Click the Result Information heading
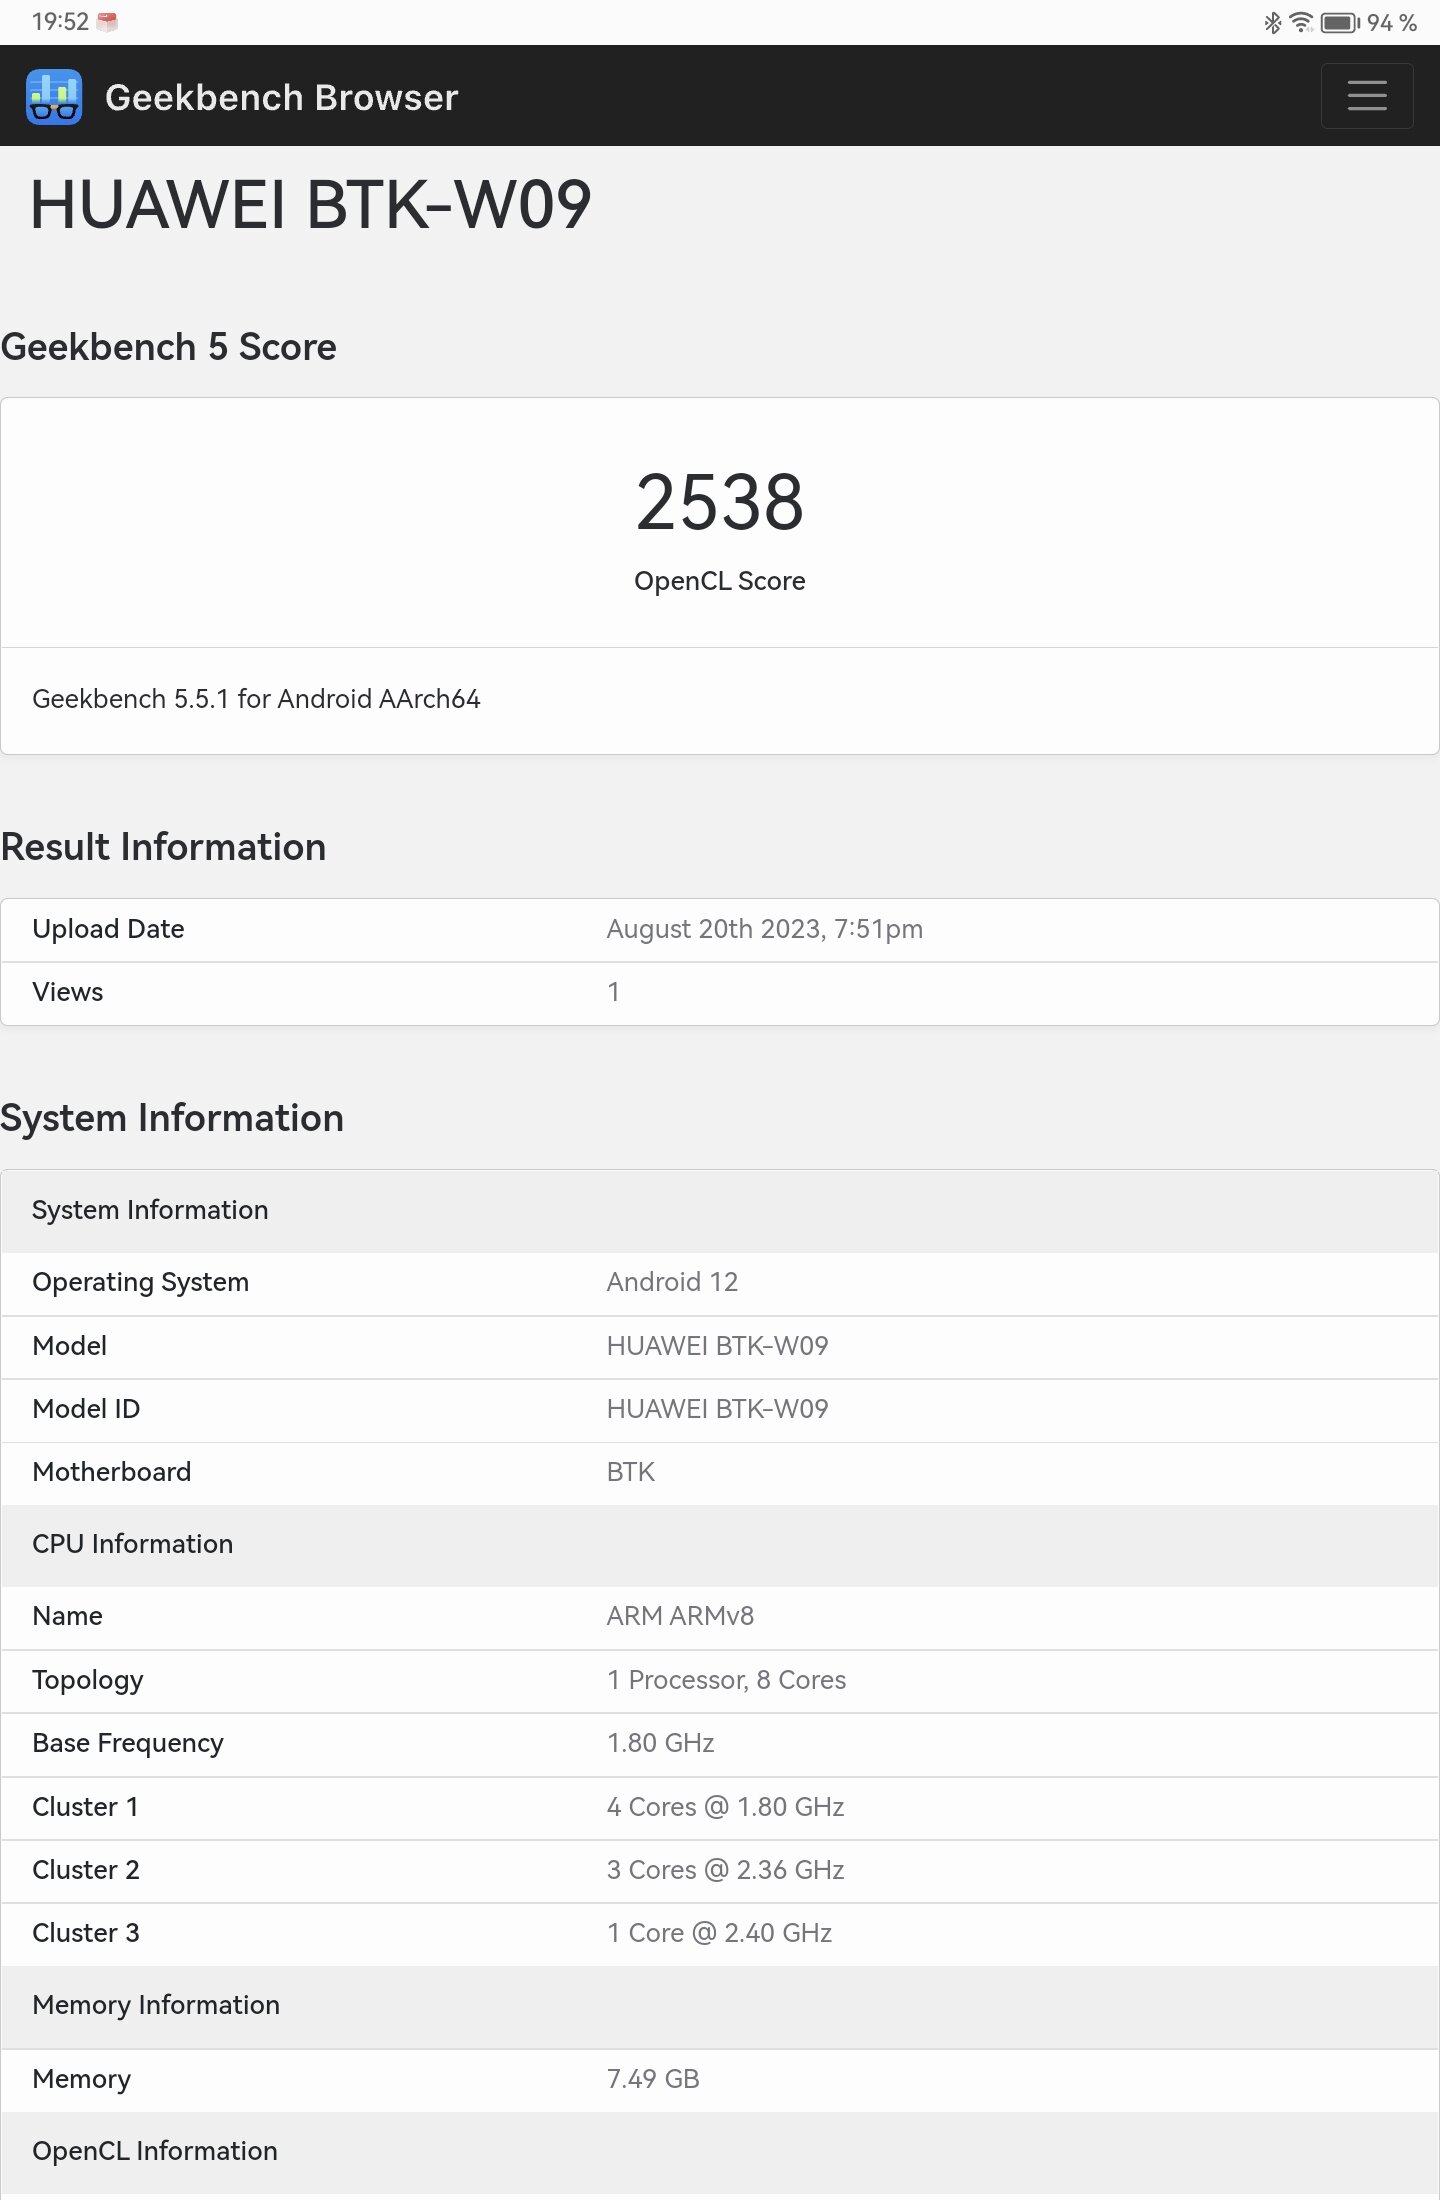The height and width of the screenshot is (2200, 1440). [x=164, y=847]
